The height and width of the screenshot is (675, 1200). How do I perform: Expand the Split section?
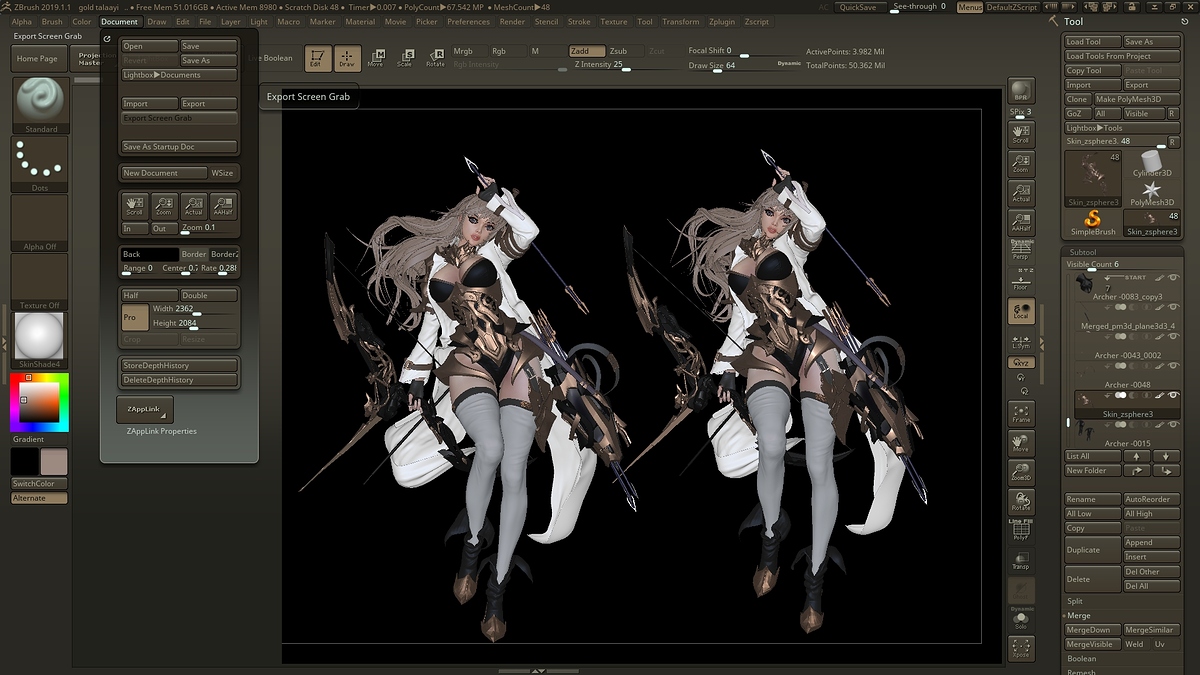point(1075,601)
